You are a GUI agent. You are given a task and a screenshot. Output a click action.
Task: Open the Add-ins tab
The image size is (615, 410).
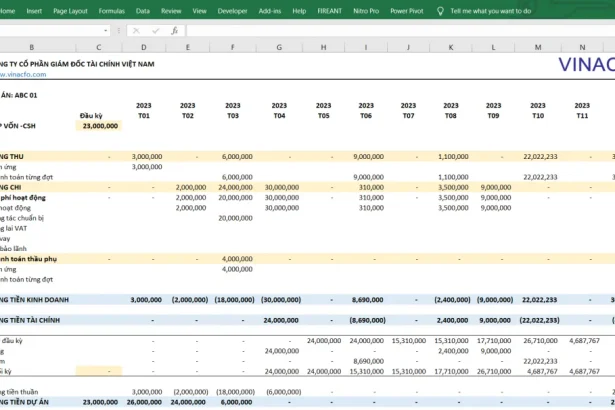(x=270, y=11)
